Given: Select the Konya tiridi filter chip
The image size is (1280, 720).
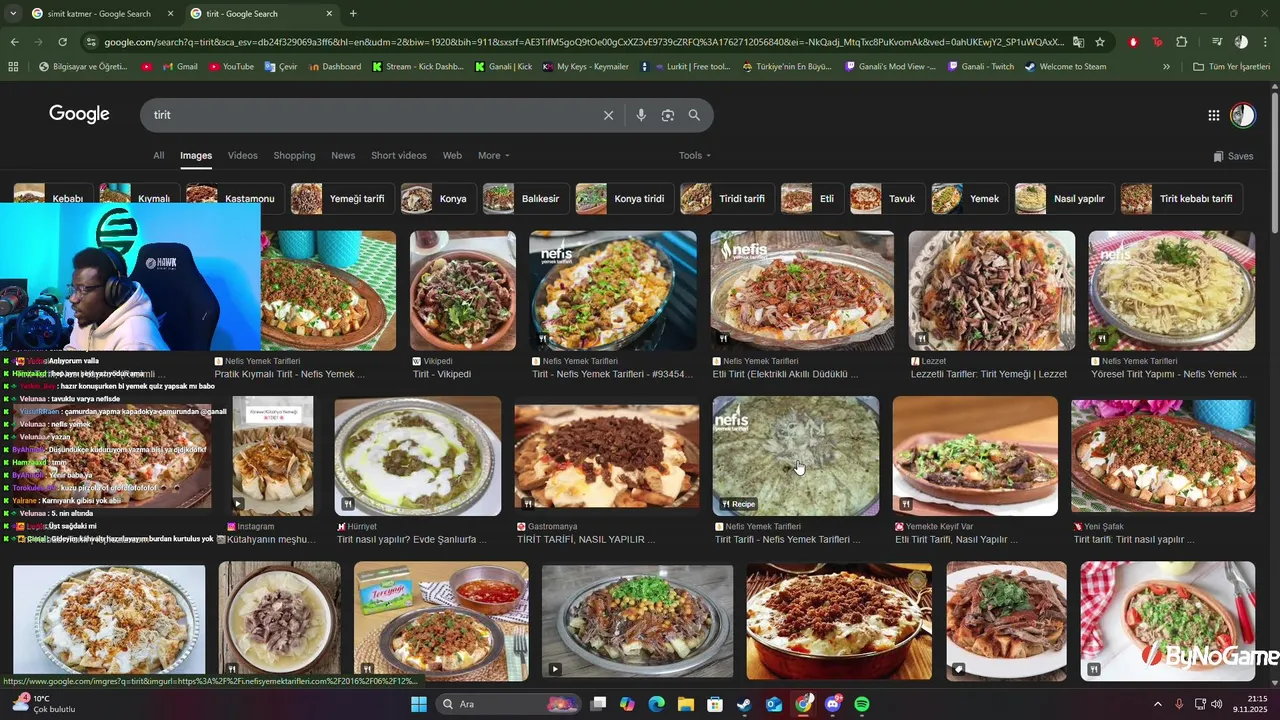Looking at the screenshot, I should coord(624,198).
